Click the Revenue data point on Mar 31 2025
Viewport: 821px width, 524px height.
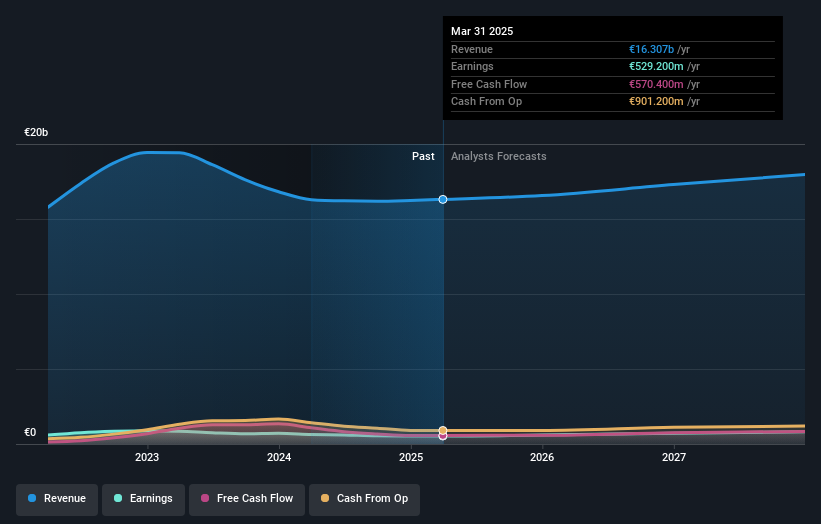443,199
